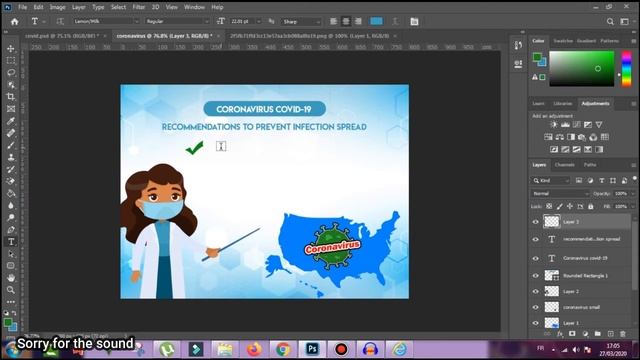Viewport: 640px width, 360px height.
Task: Create warped text from options bar
Action: point(395,21)
